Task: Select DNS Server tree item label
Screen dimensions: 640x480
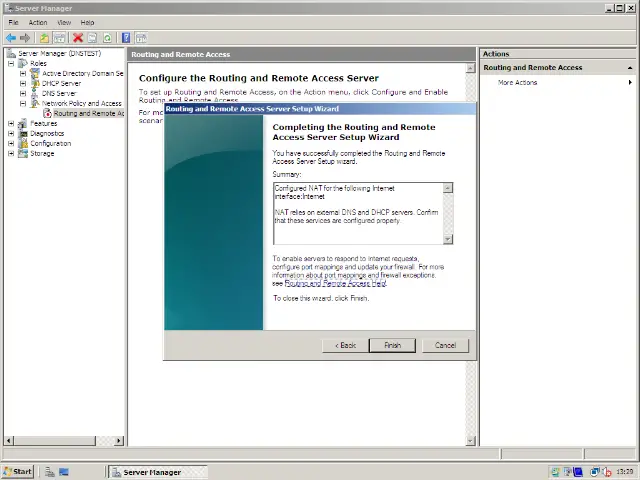Action: click(59, 93)
